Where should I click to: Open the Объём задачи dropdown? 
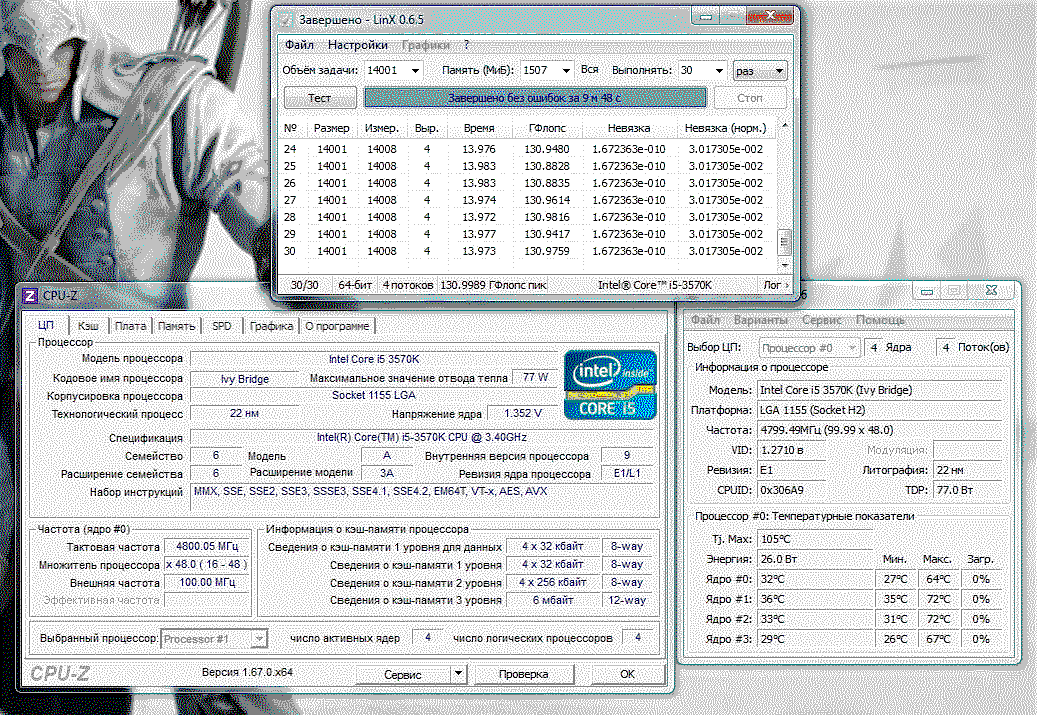click(414, 71)
